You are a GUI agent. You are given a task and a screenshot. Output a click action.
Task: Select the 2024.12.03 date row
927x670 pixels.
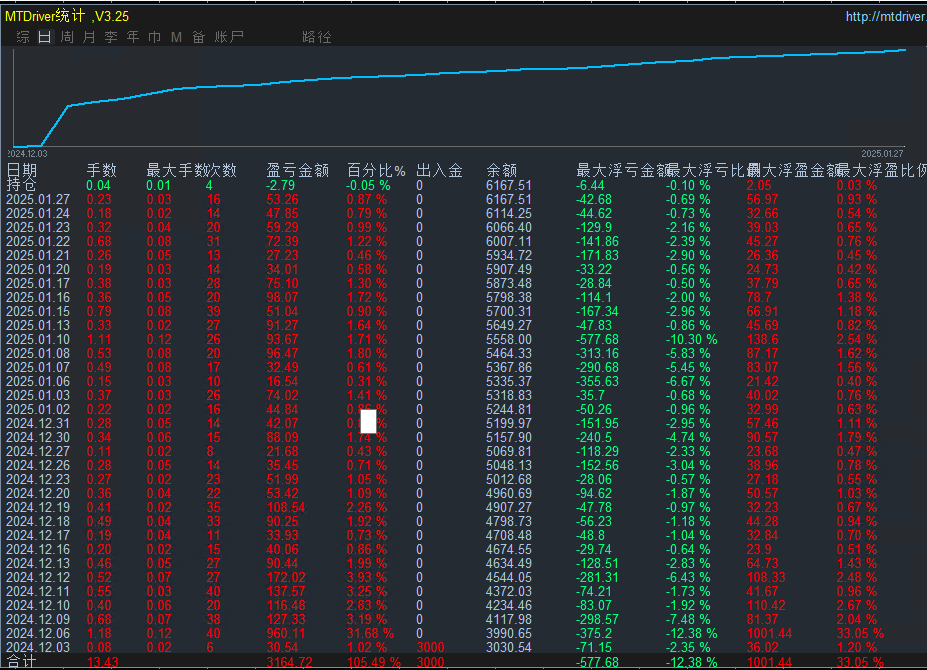pyautogui.click(x=38, y=648)
